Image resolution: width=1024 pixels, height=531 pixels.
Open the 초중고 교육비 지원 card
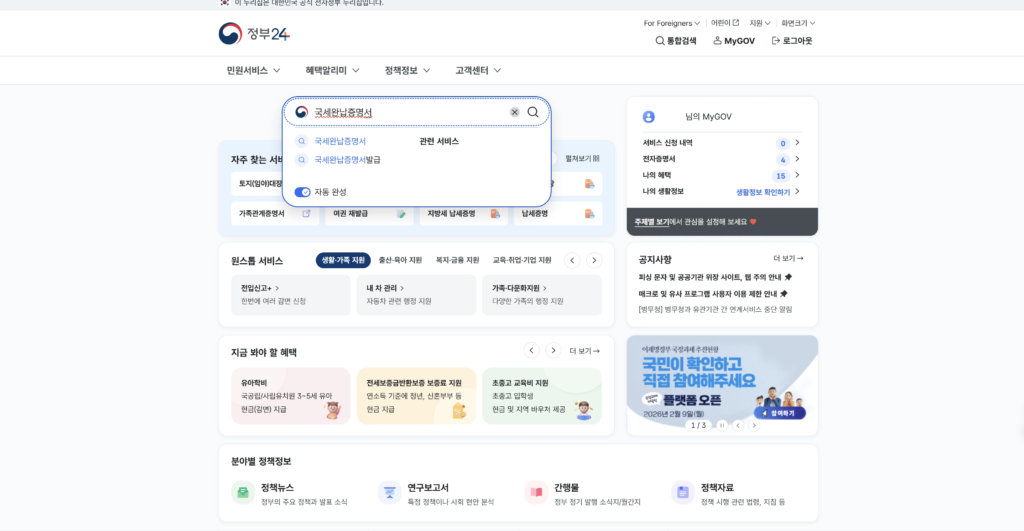click(541, 396)
